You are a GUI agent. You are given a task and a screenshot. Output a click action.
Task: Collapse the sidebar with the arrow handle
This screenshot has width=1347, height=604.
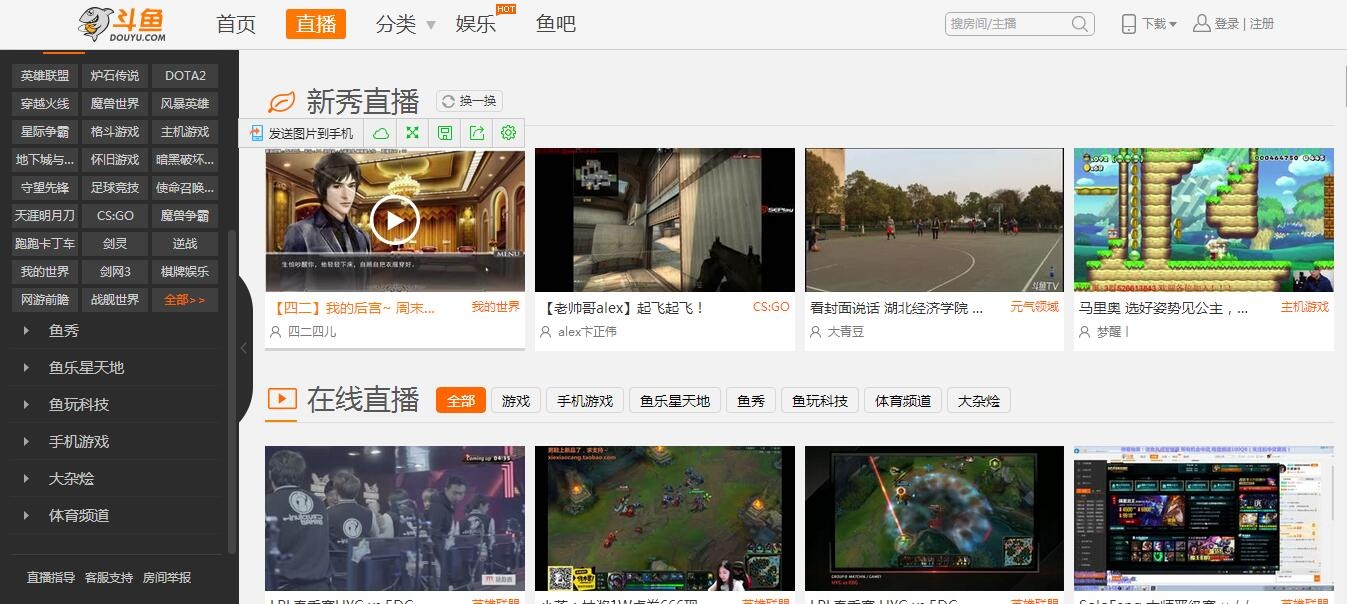[x=243, y=348]
